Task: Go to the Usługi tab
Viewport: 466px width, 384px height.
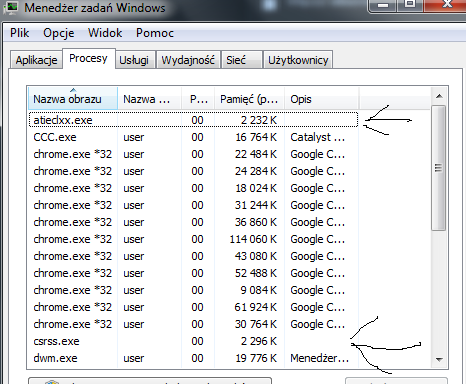Action: tap(134, 60)
